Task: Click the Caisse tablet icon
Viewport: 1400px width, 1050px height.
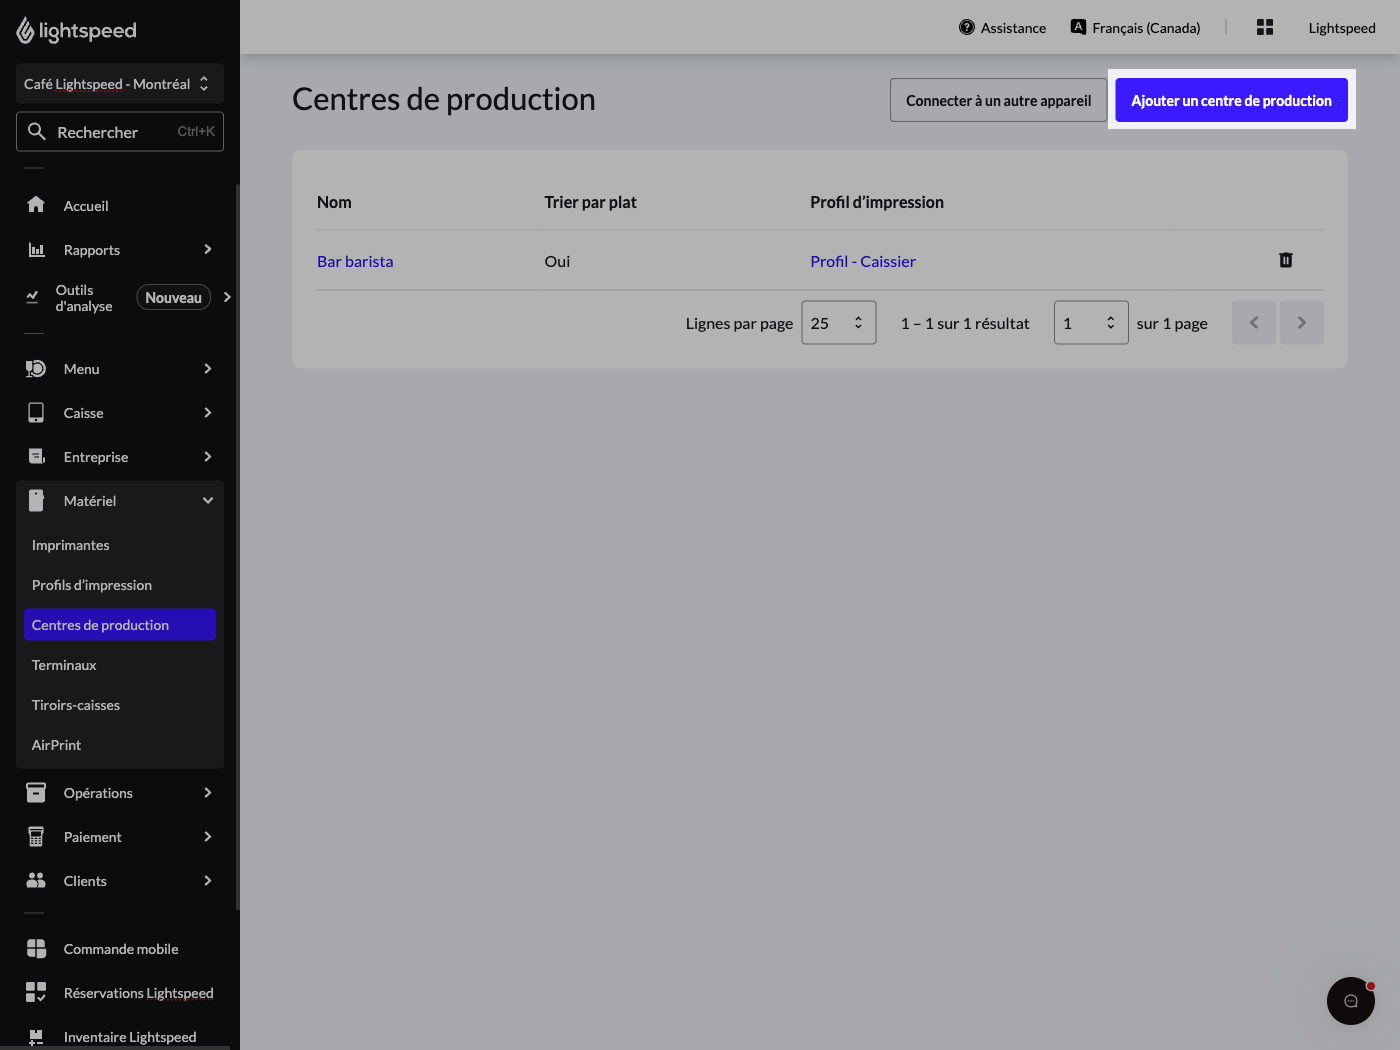Action: click(36, 413)
